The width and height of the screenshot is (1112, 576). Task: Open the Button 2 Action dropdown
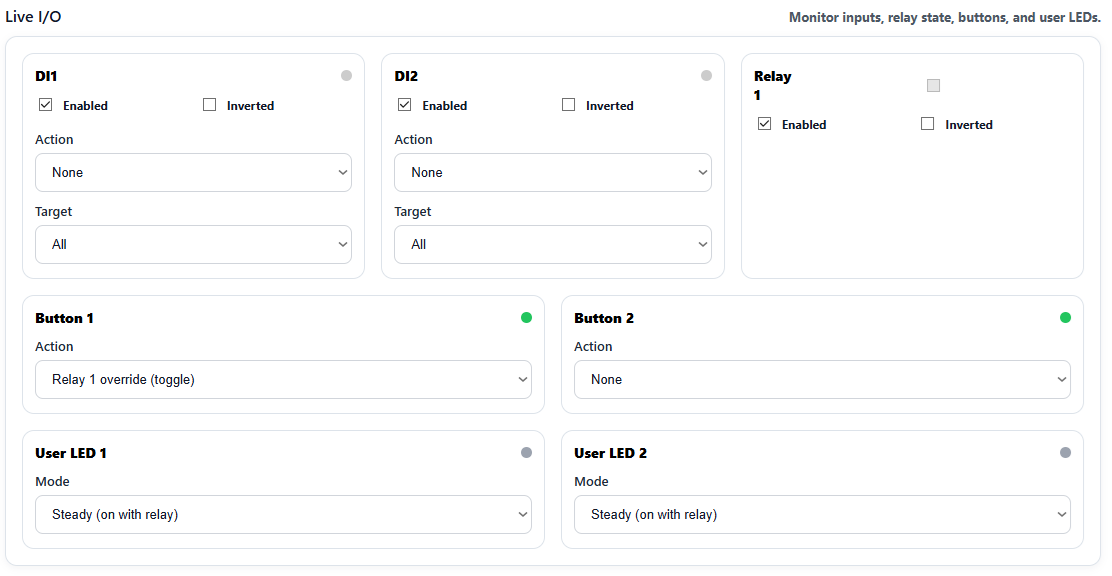coord(822,380)
